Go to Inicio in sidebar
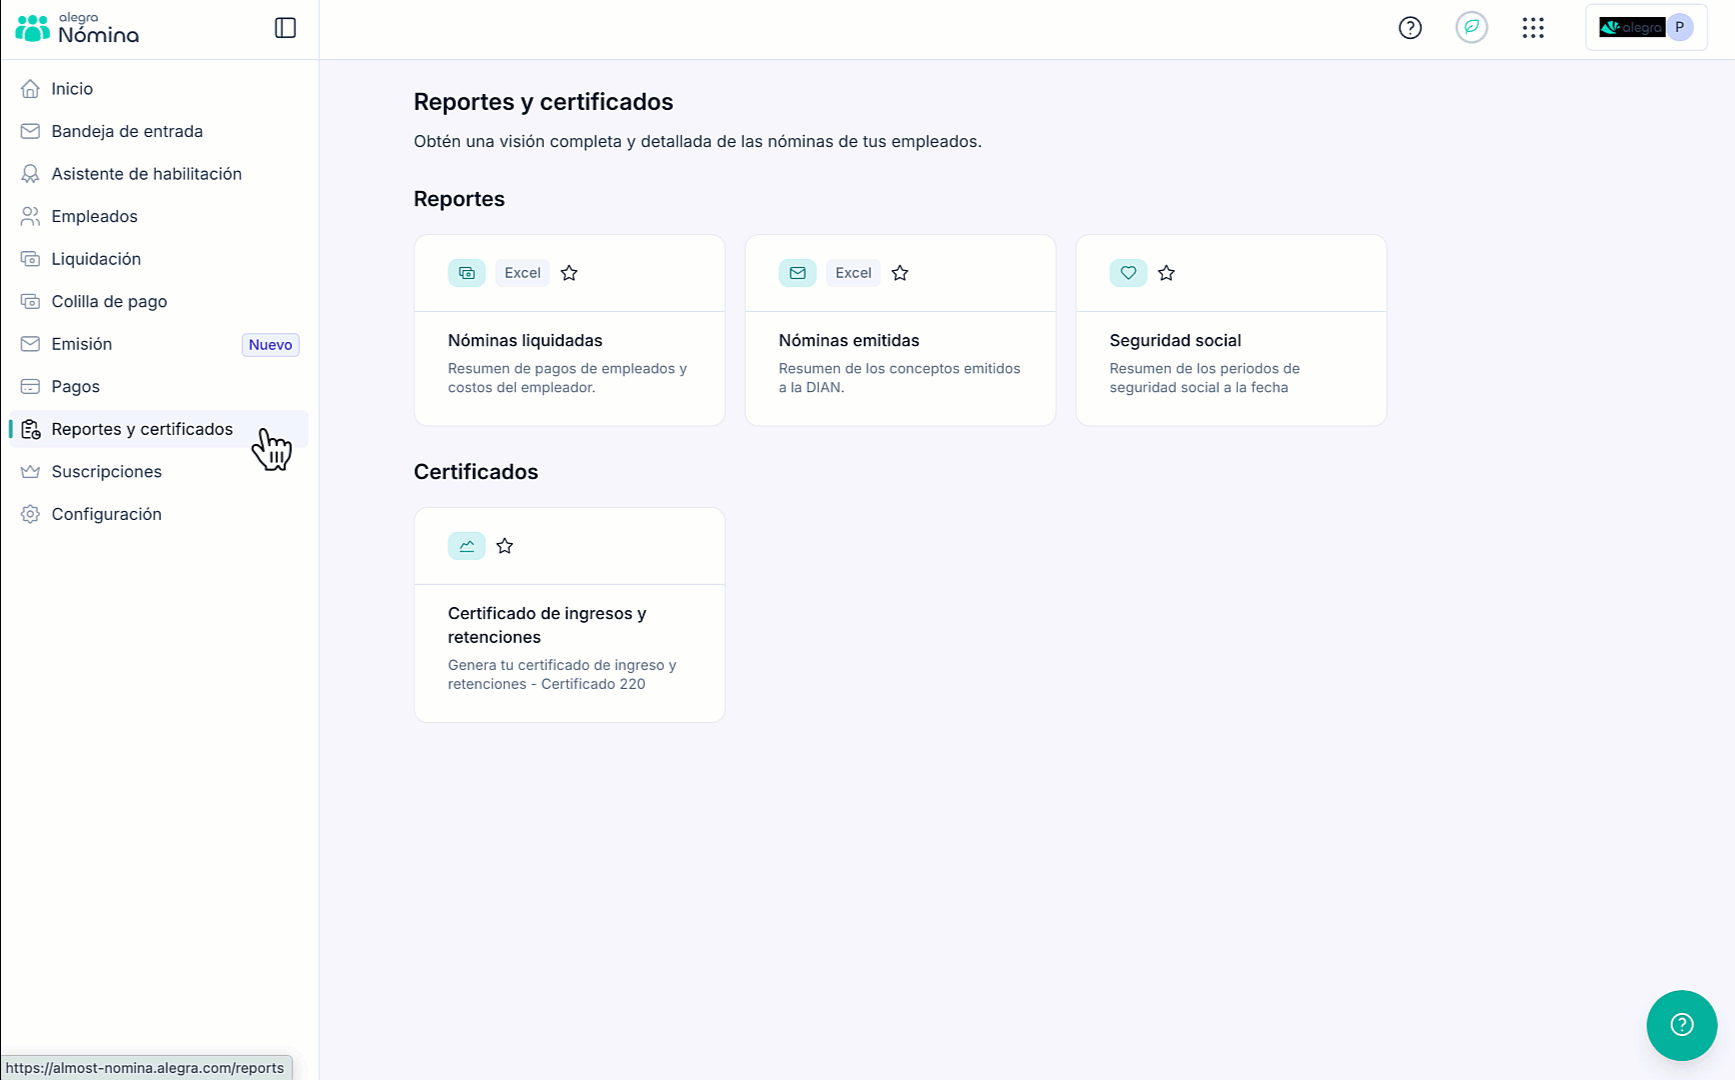This screenshot has height=1080, width=1735. point(159,89)
